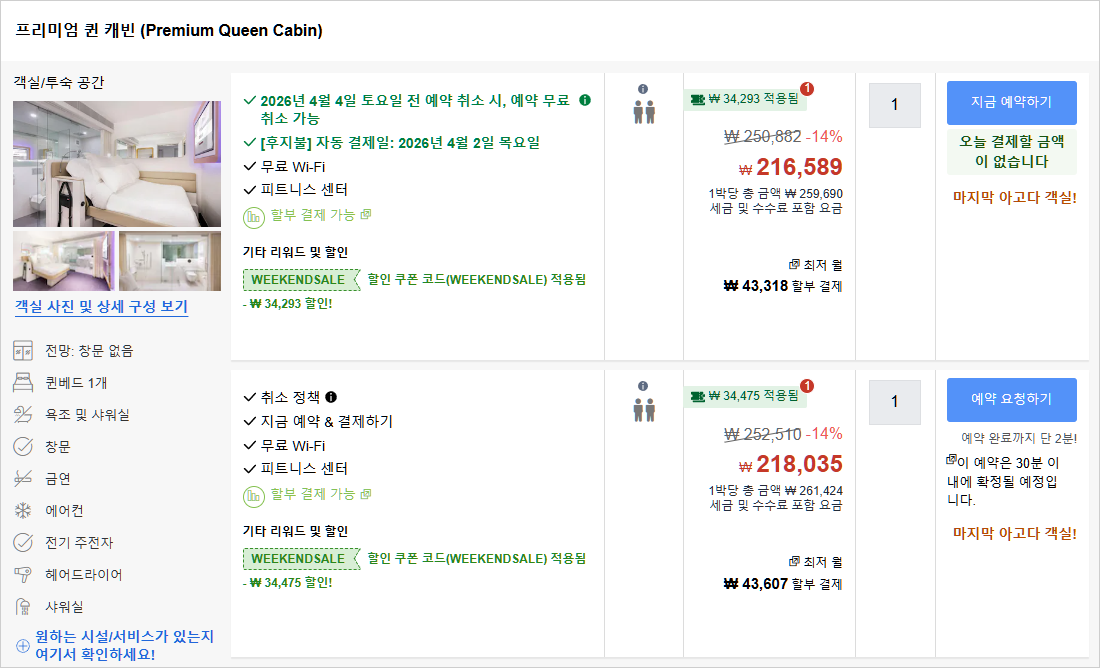
Task: Click ₩43,318 할부 결제 link
Action: tap(783, 286)
